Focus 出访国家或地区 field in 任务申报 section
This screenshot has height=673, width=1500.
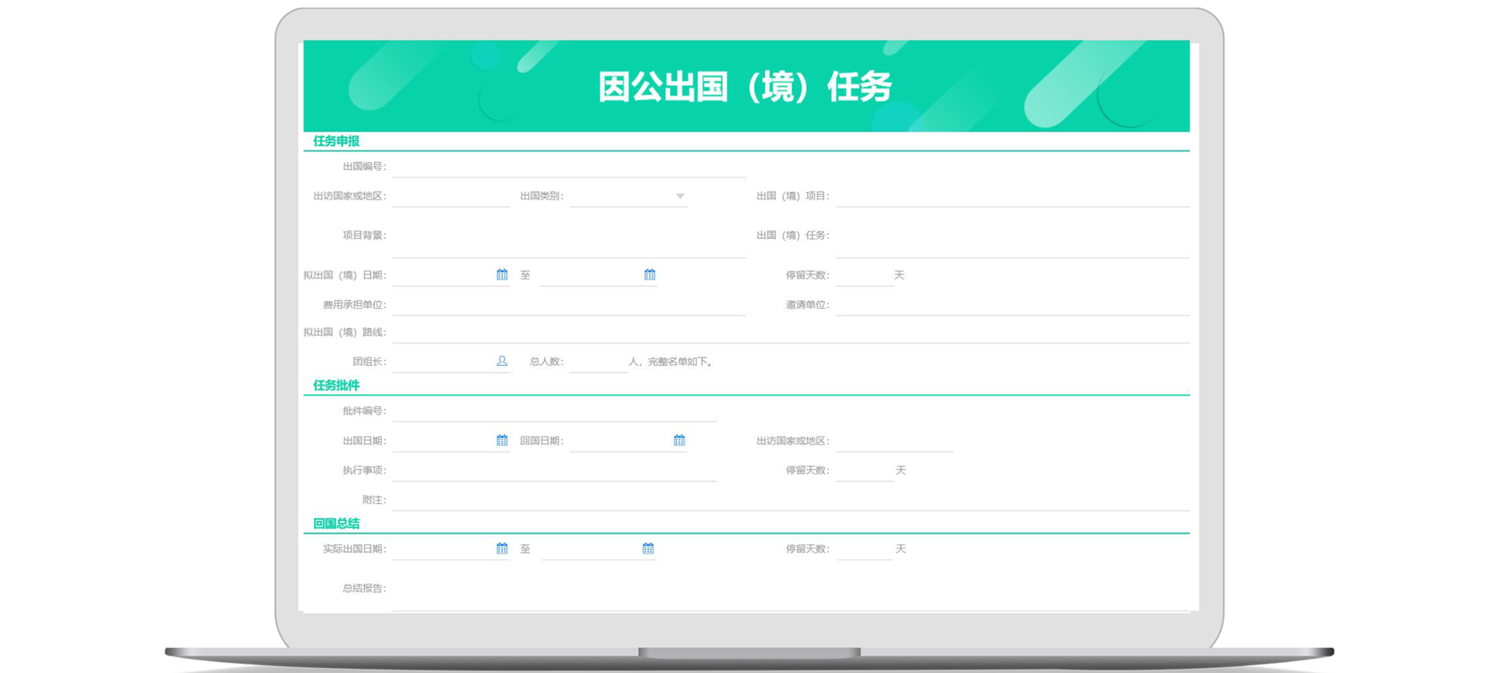(450, 196)
